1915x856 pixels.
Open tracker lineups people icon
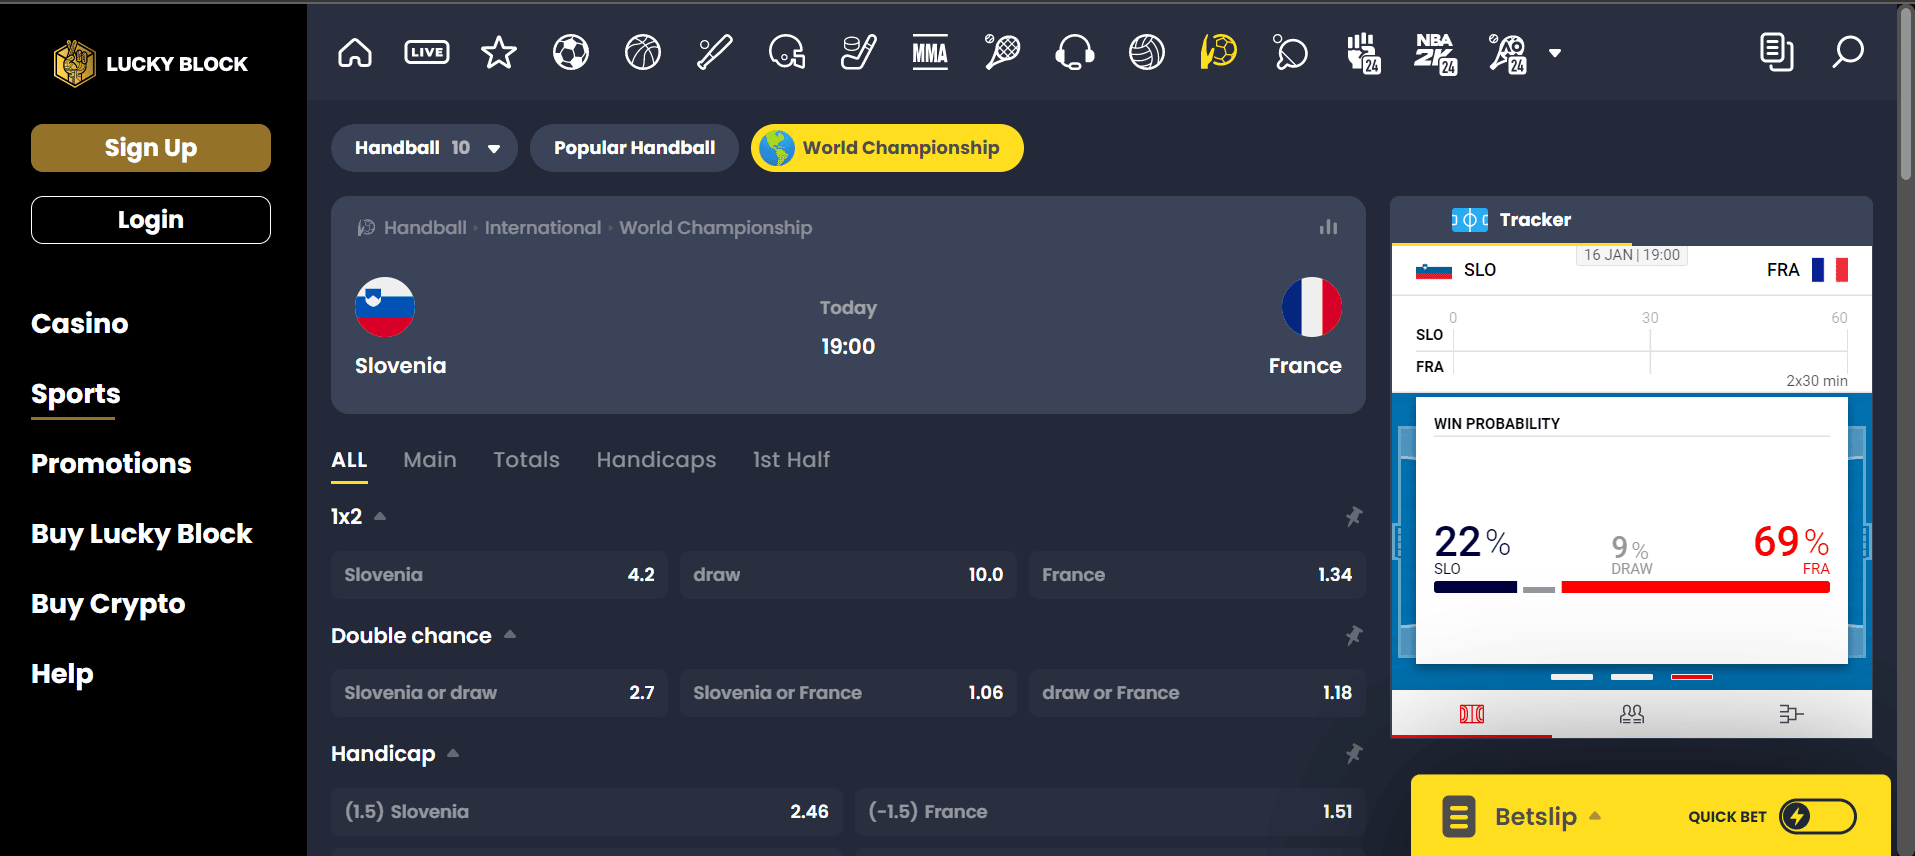tap(1632, 714)
